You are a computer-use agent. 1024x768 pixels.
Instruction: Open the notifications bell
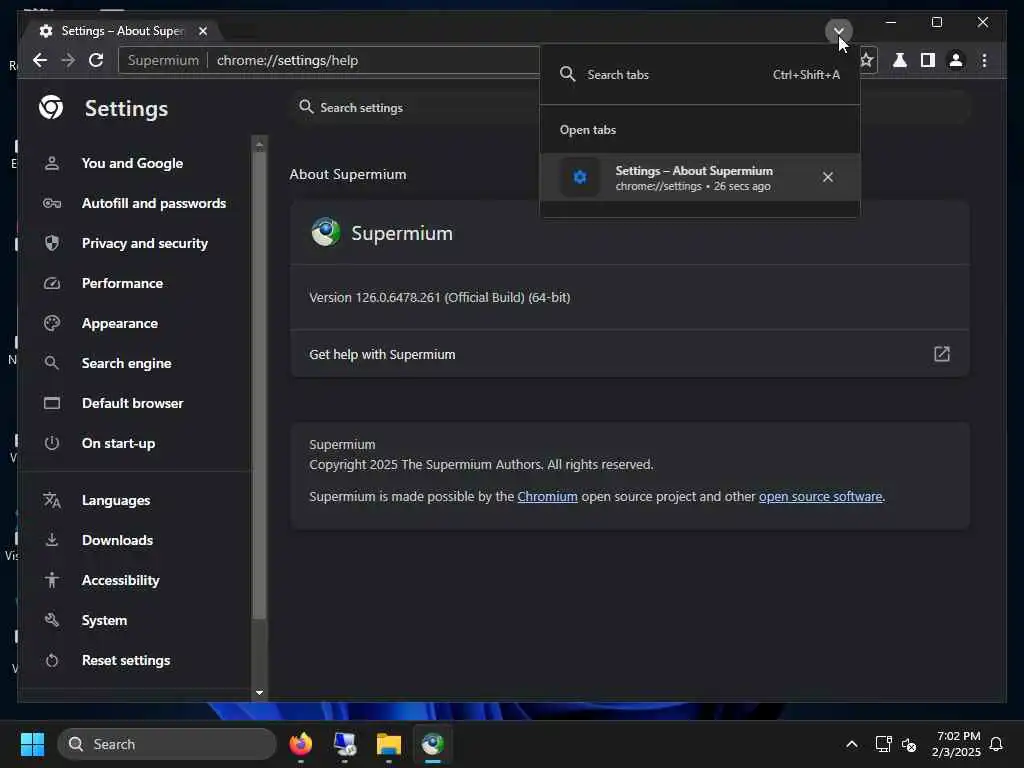coord(996,744)
